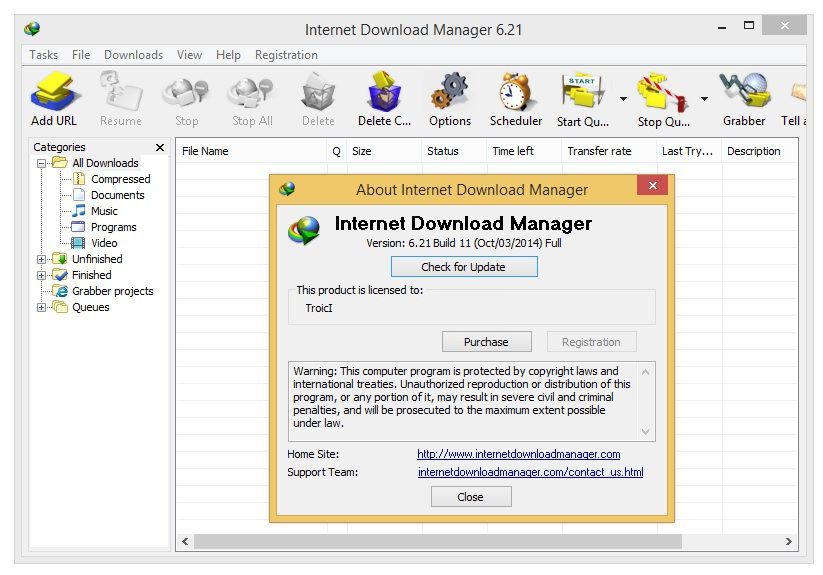823x575 pixels.
Task: Open the Stop Queue dropdown arrow
Action: (x=704, y=99)
